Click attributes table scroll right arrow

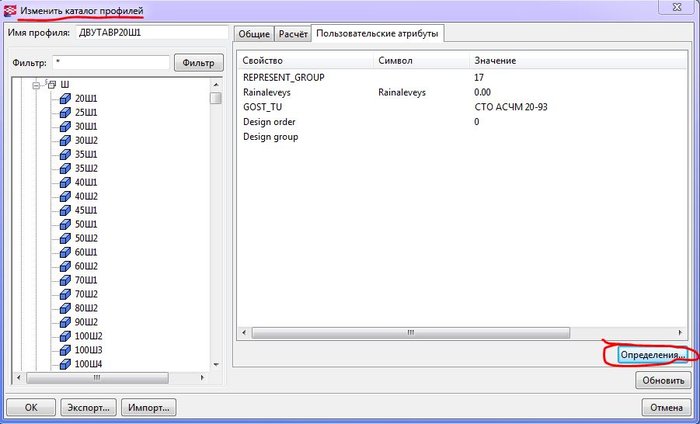tap(680, 333)
